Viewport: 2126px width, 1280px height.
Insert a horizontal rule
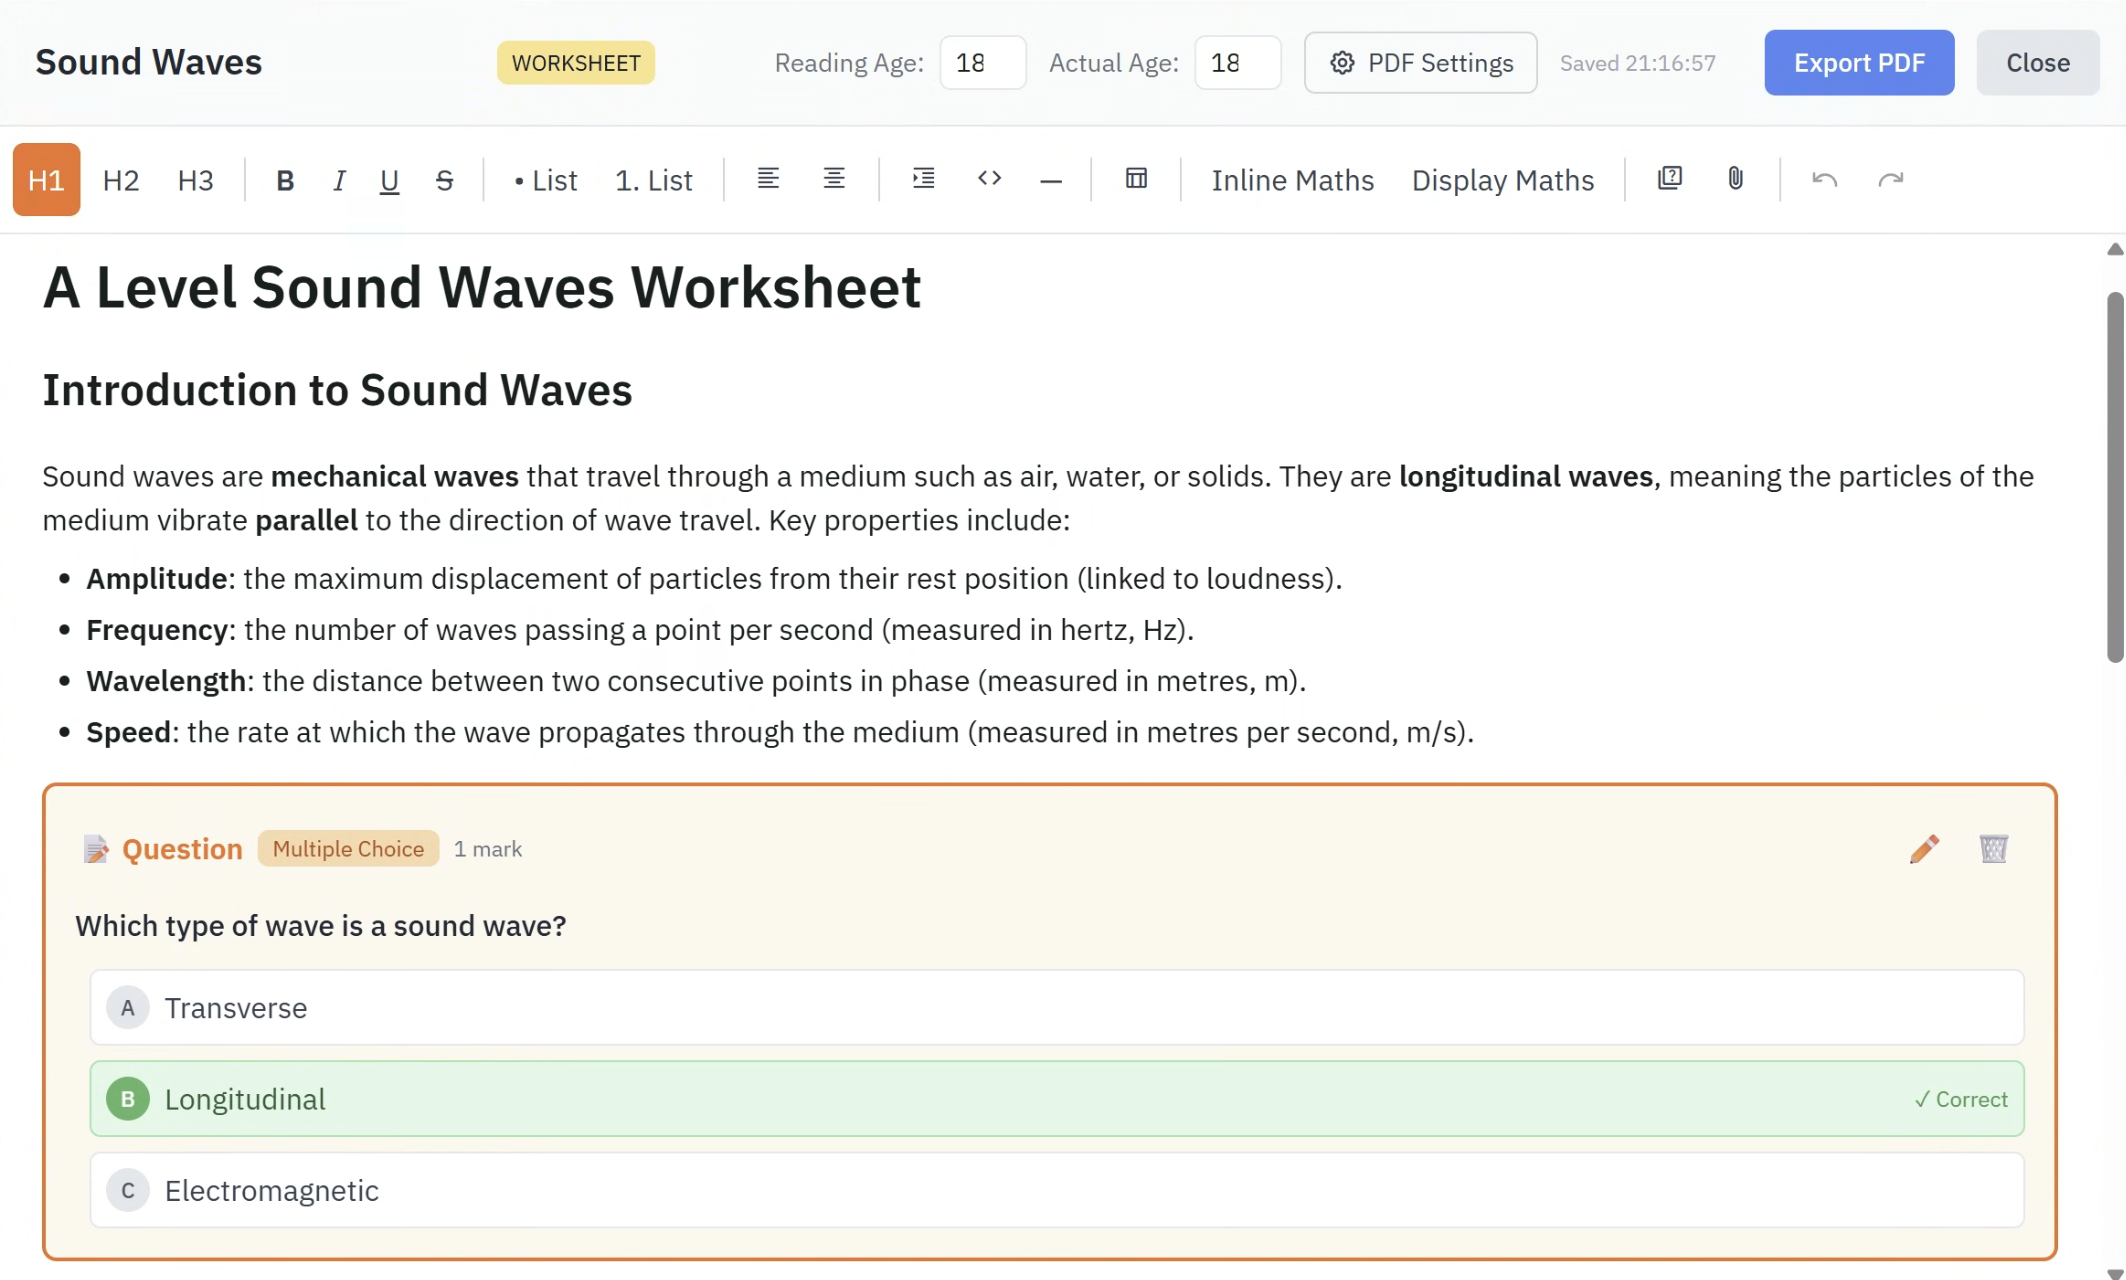1051,180
